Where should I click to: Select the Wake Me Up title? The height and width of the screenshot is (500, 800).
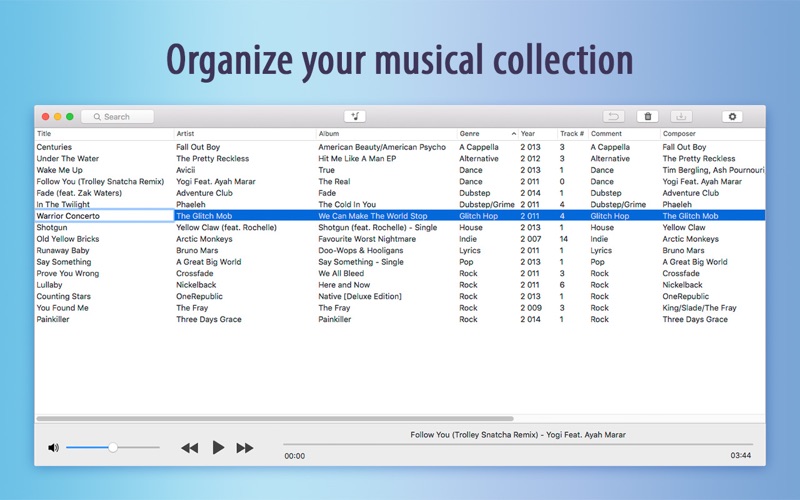point(59,170)
